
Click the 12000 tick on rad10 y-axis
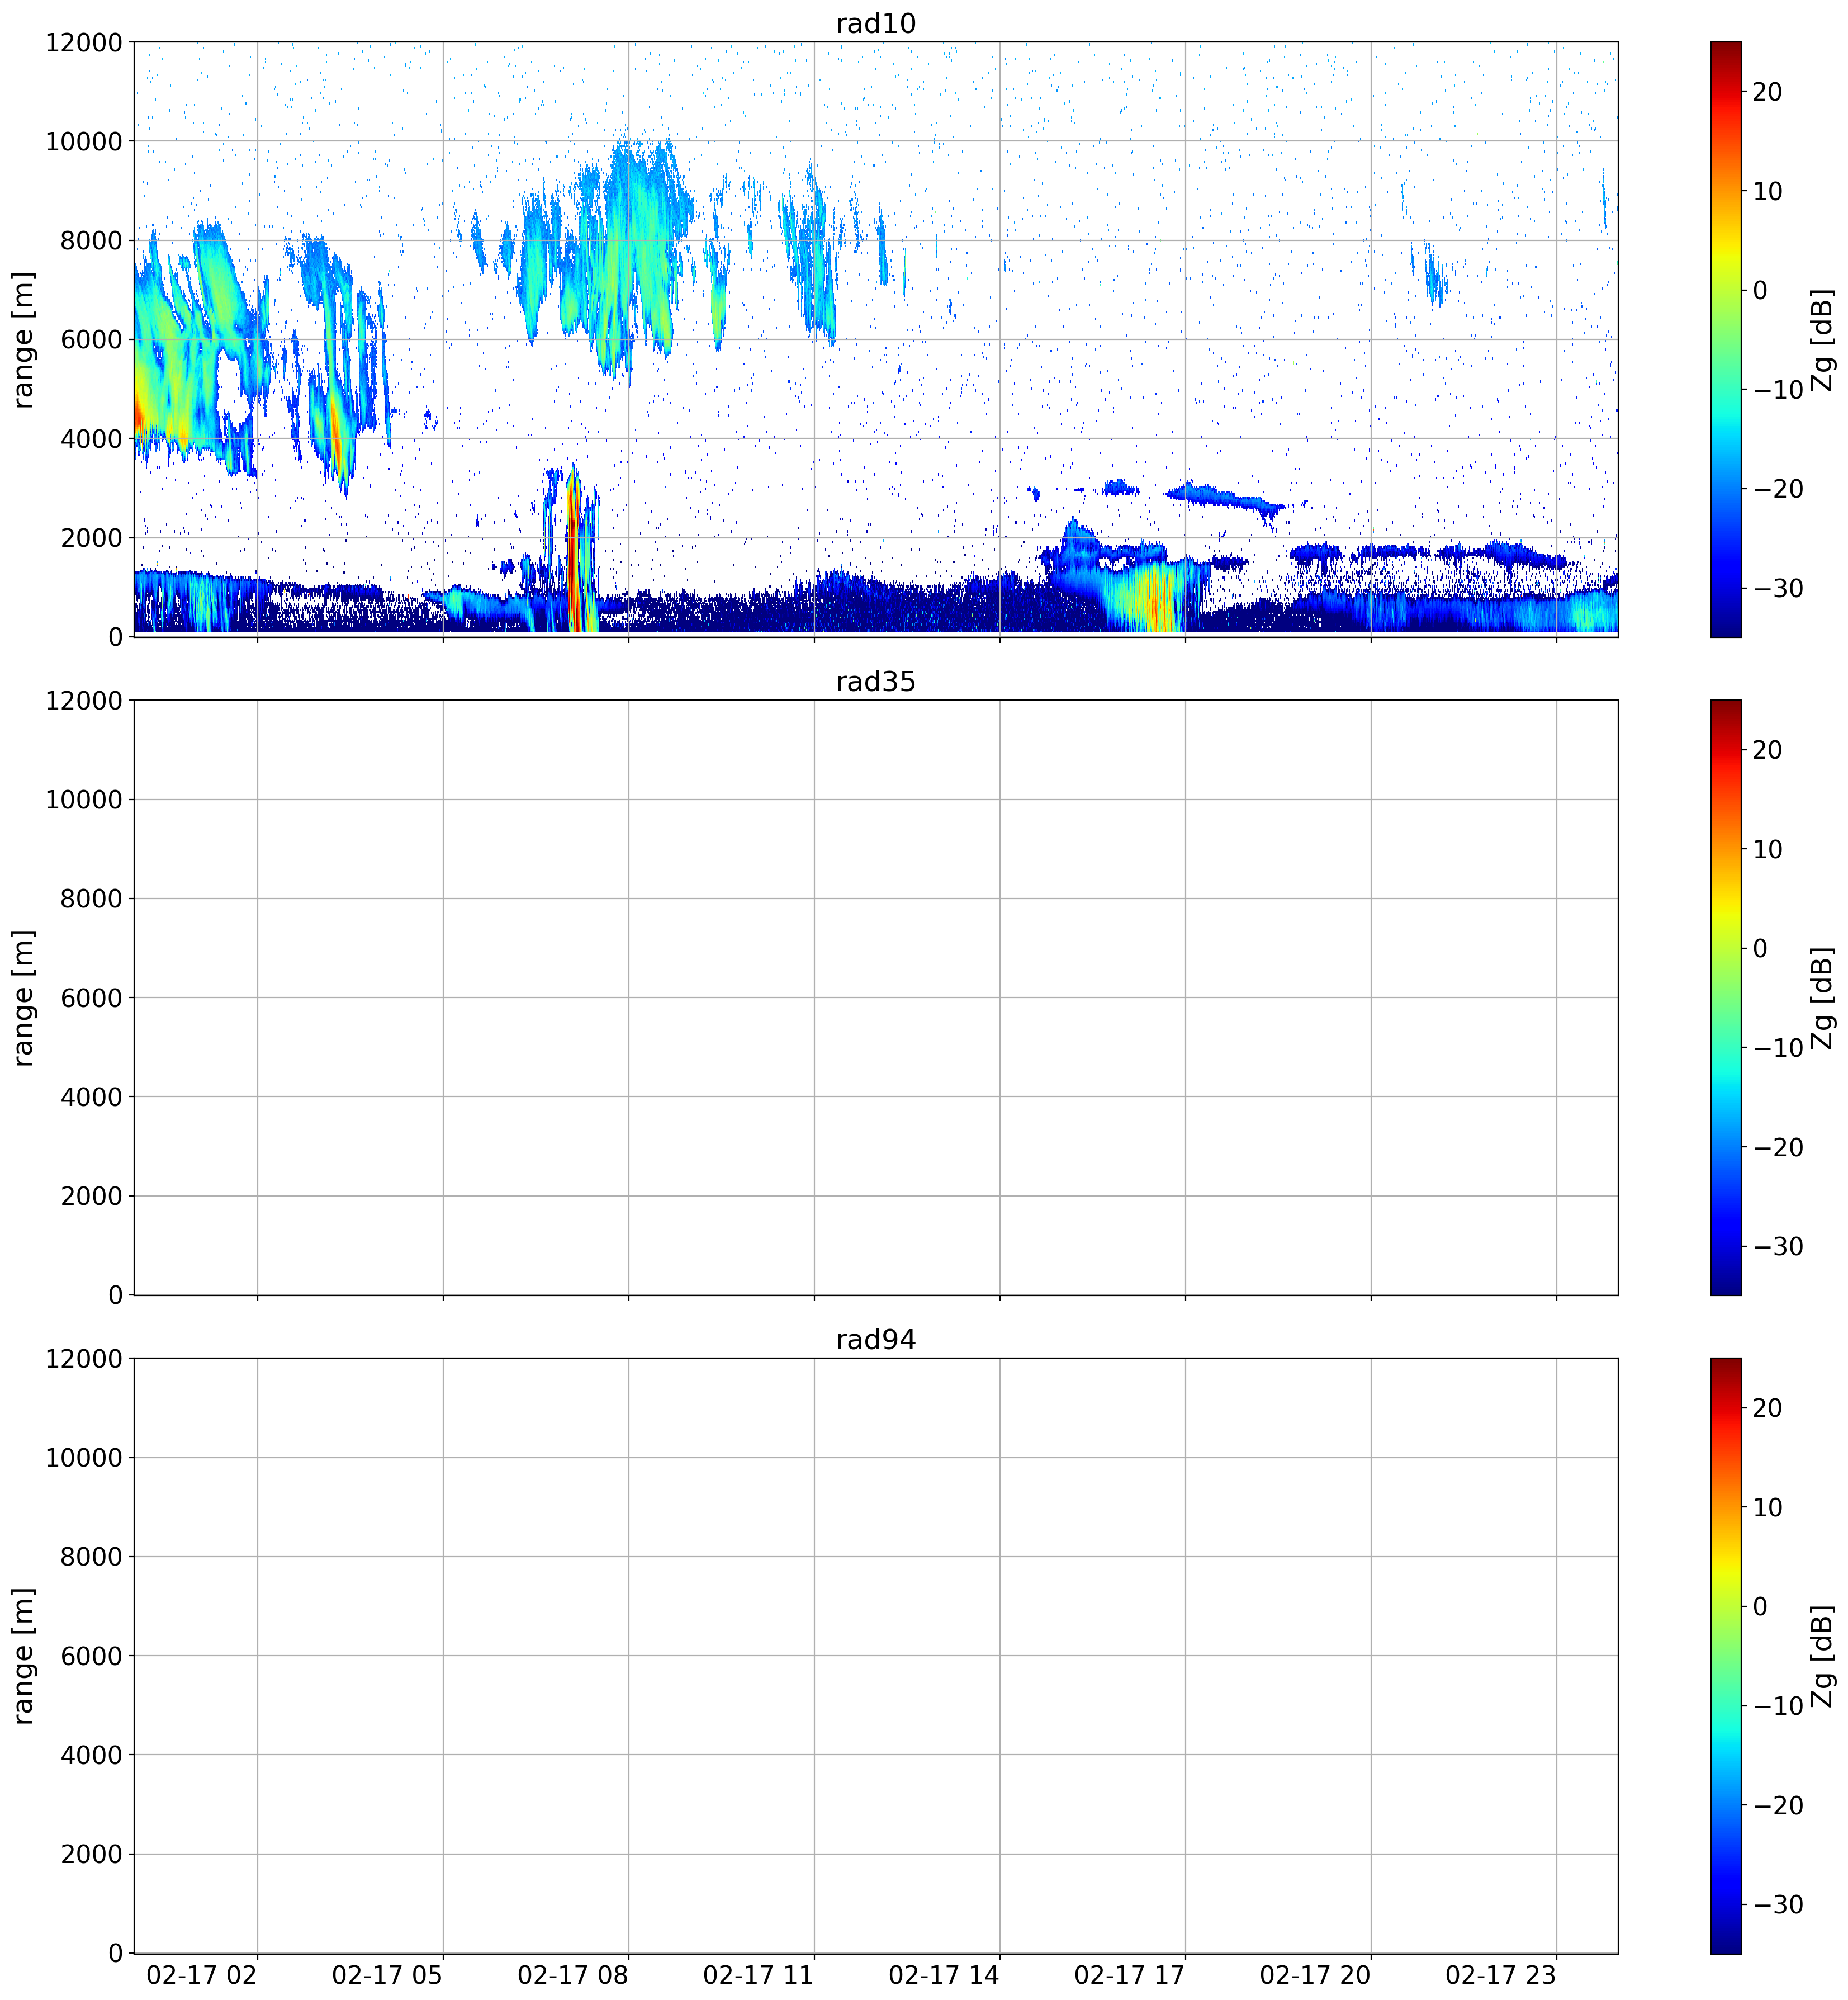[83, 42]
